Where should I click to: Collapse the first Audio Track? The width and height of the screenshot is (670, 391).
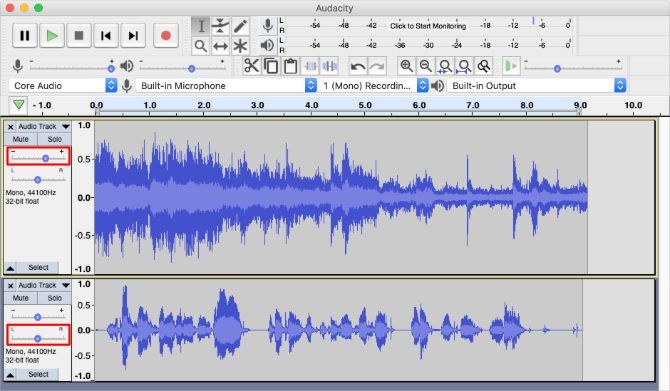point(10,268)
